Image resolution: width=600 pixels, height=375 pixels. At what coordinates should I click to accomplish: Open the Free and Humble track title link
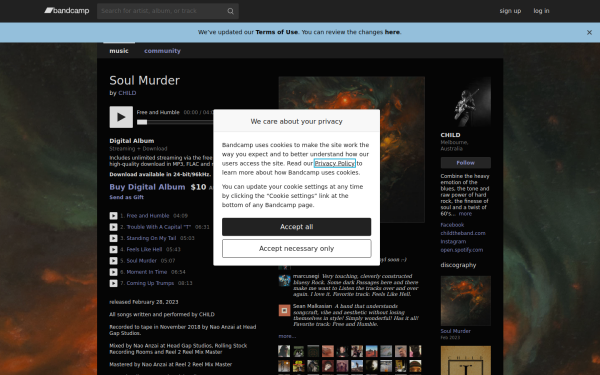pos(148,216)
